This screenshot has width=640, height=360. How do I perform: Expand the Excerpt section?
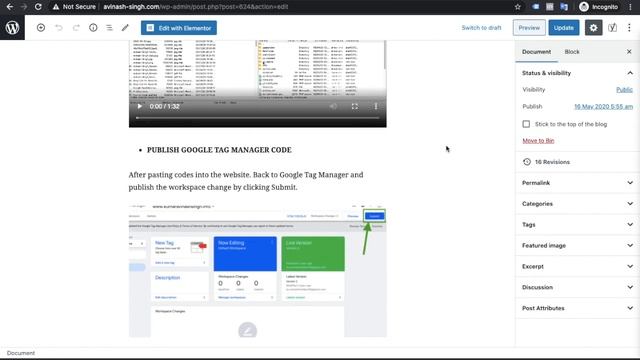pos(577,266)
